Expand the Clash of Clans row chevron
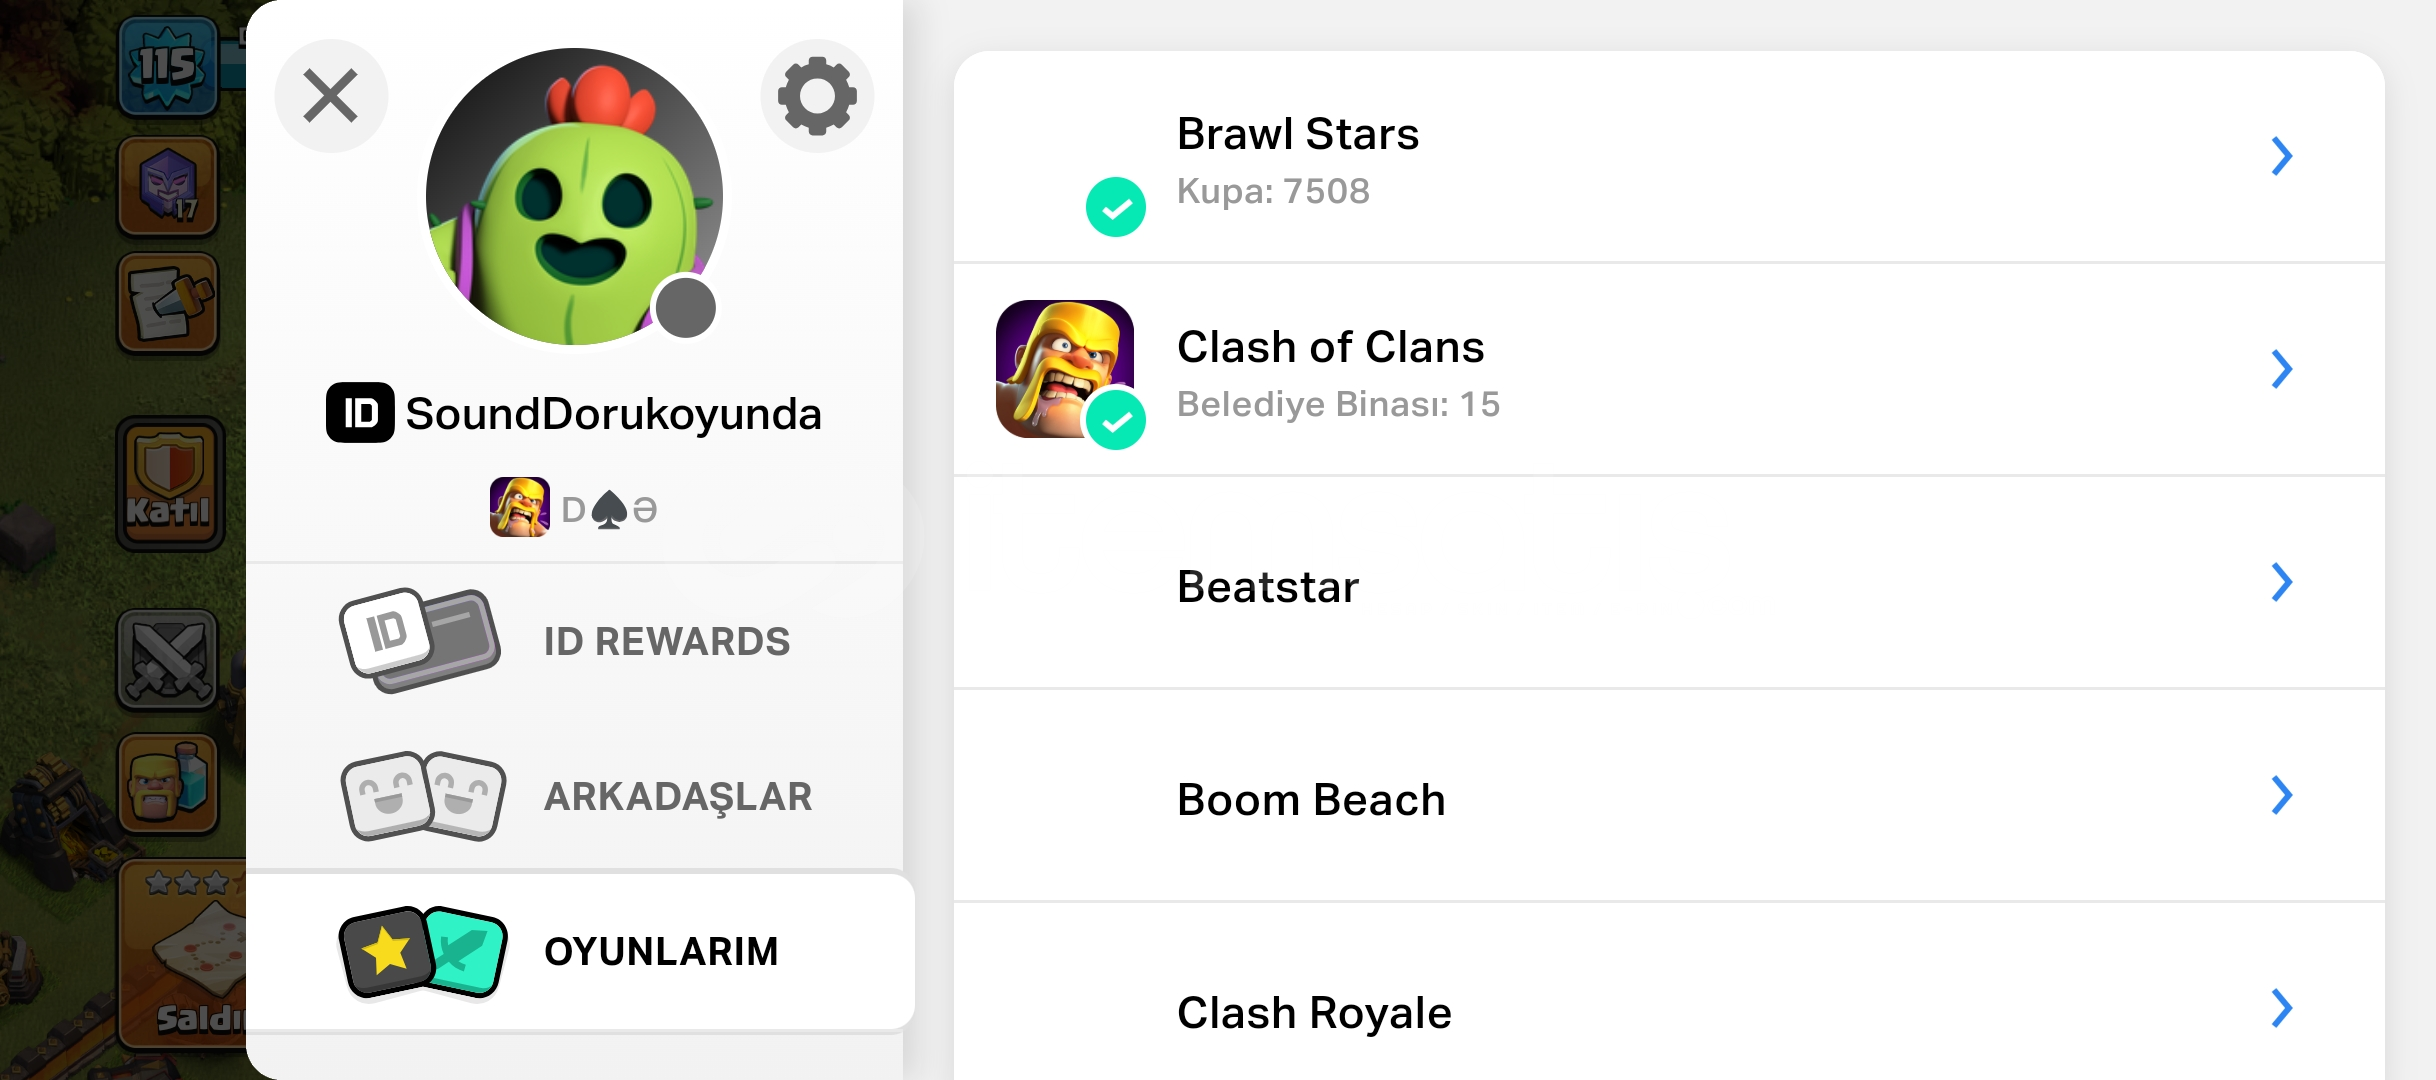 click(x=2281, y=369)
